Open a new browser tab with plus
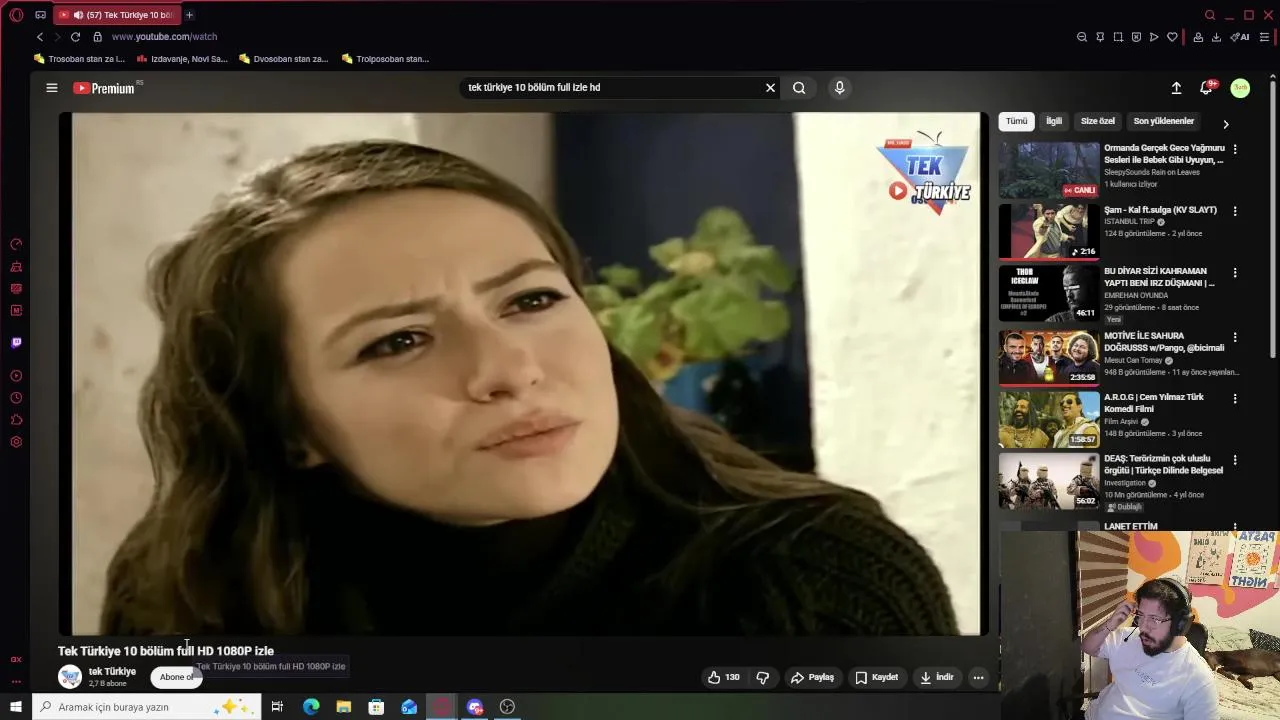Image resolution: width=1280 pixels, height=720 pixels. pos(189,15)
